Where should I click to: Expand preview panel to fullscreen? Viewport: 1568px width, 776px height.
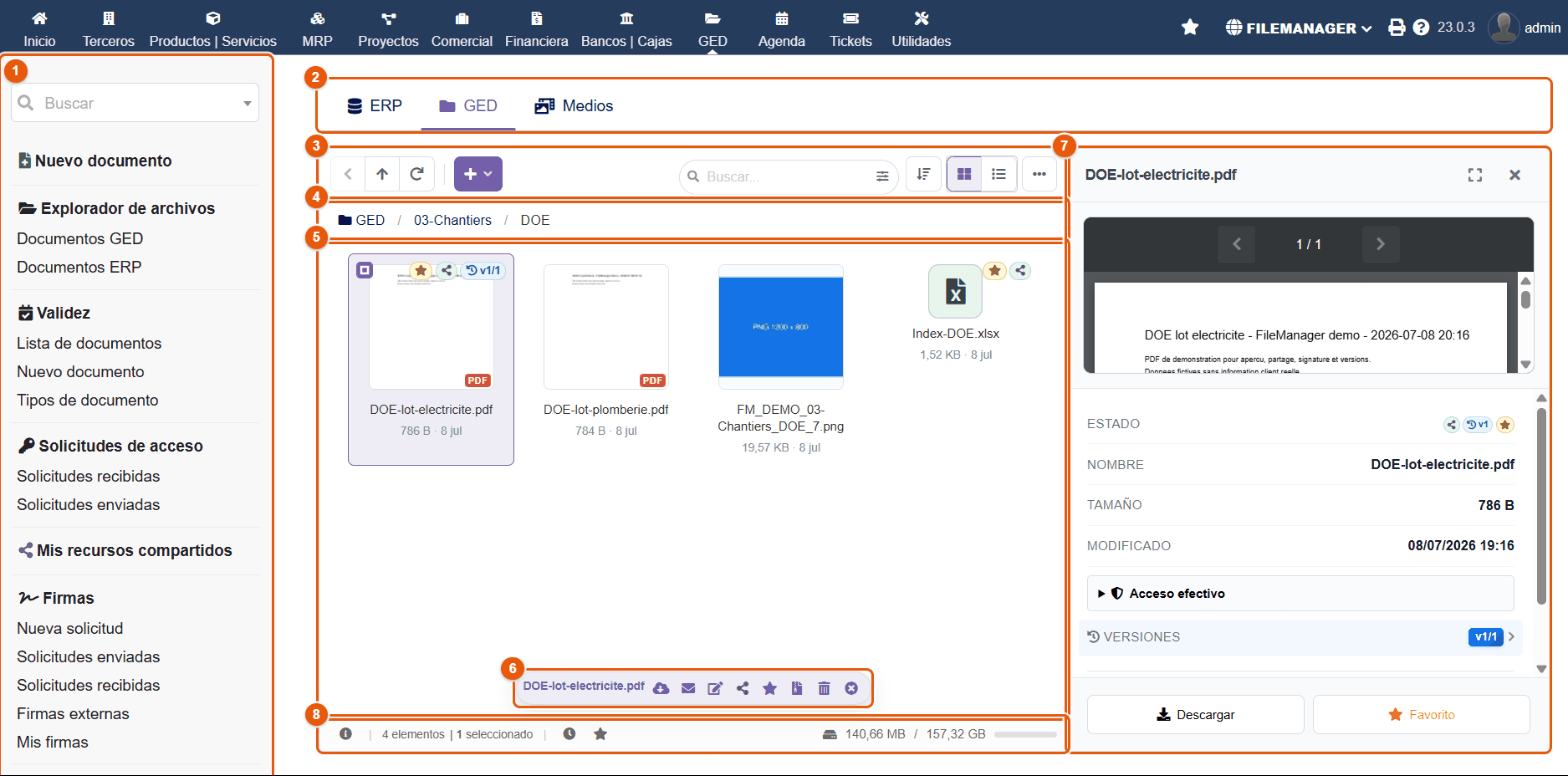pos(1474,175)
